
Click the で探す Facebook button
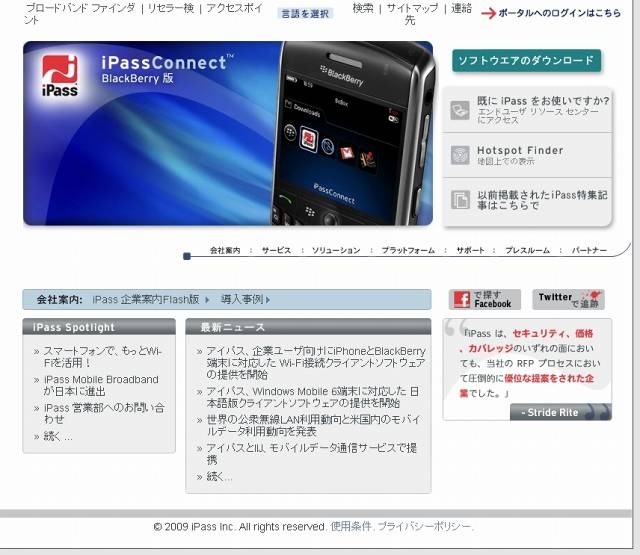pos(484,300)
